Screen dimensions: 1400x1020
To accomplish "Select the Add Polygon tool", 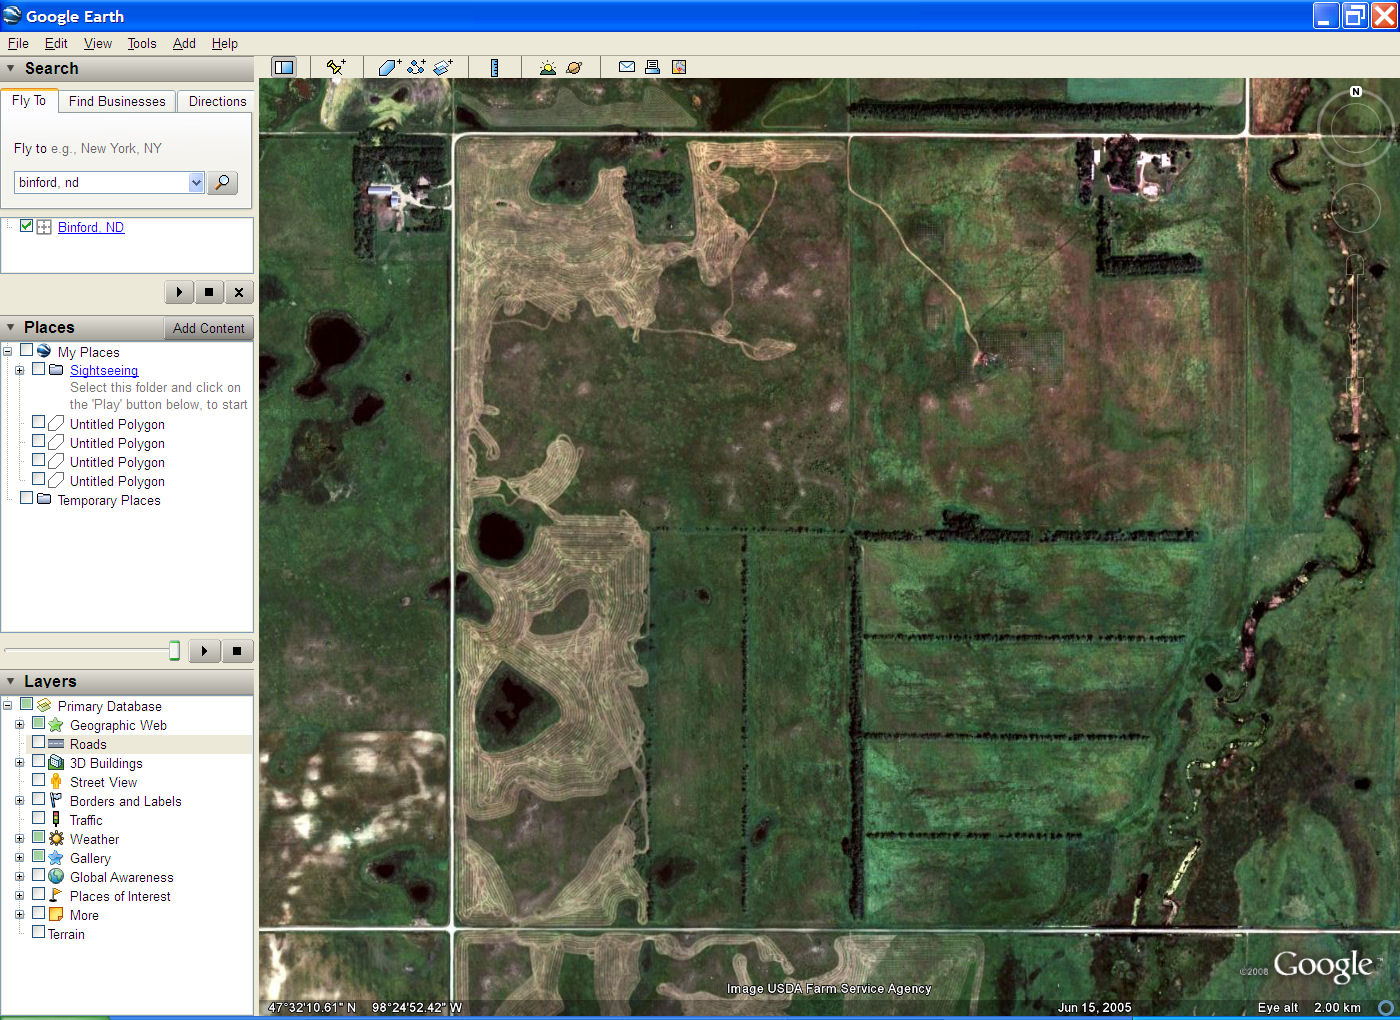I will point(389,67).
